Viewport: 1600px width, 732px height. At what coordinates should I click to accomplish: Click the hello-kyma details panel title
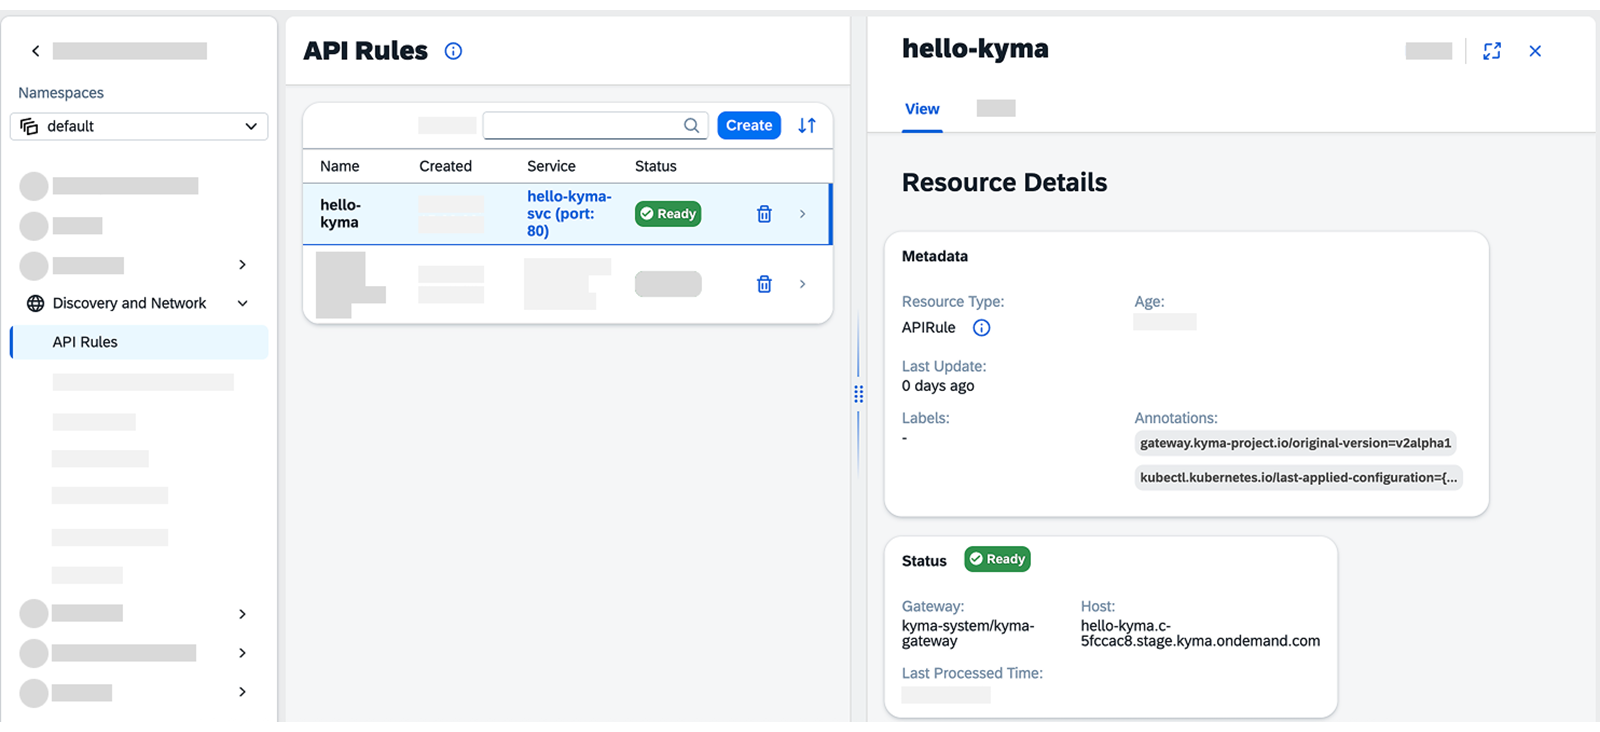click(x=975, y=49)
